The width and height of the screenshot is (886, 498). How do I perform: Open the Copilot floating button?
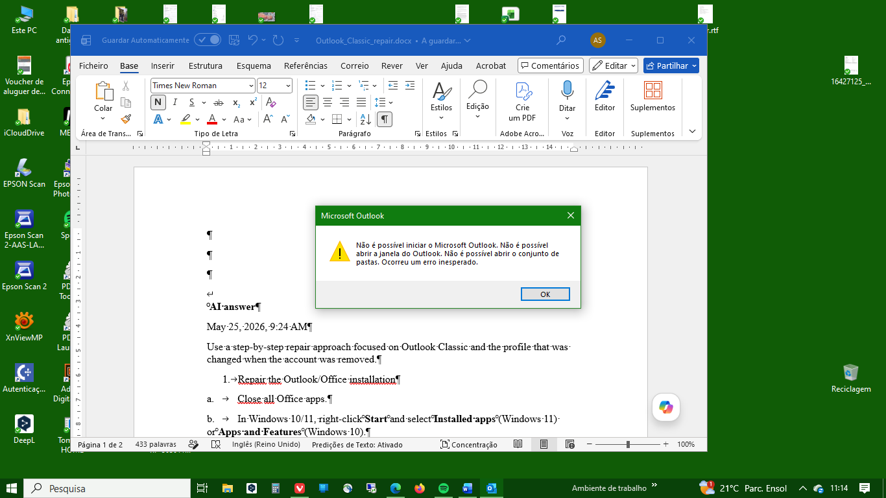click(666, 407)
